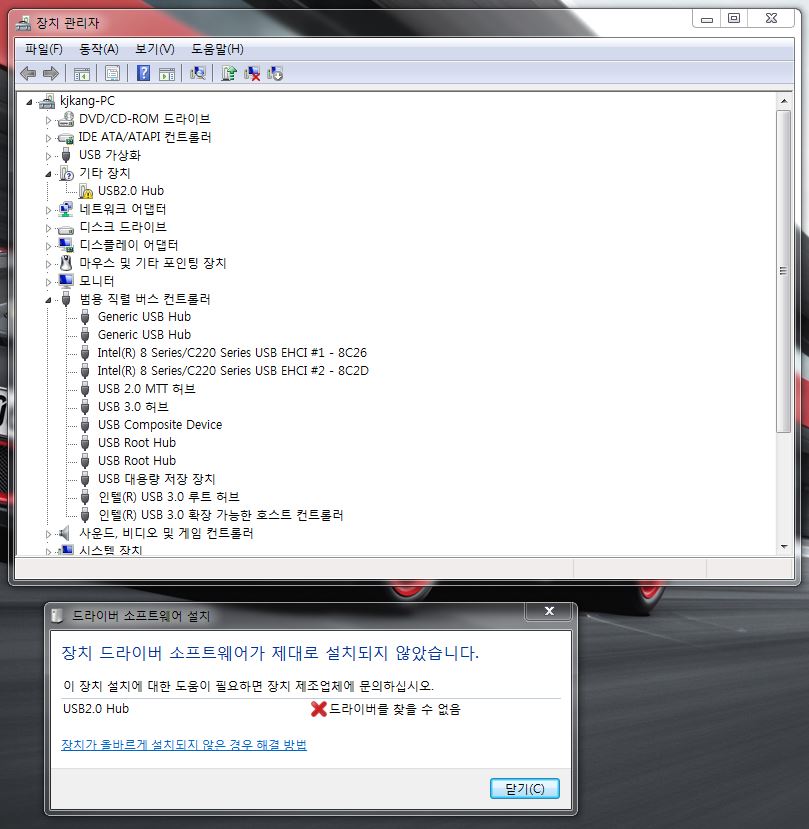Image resolution: width=809 pixels, height=829 pixels.
Task: Click the USB 3.0 허브 plug icon
Action: (x=85, y=407)
